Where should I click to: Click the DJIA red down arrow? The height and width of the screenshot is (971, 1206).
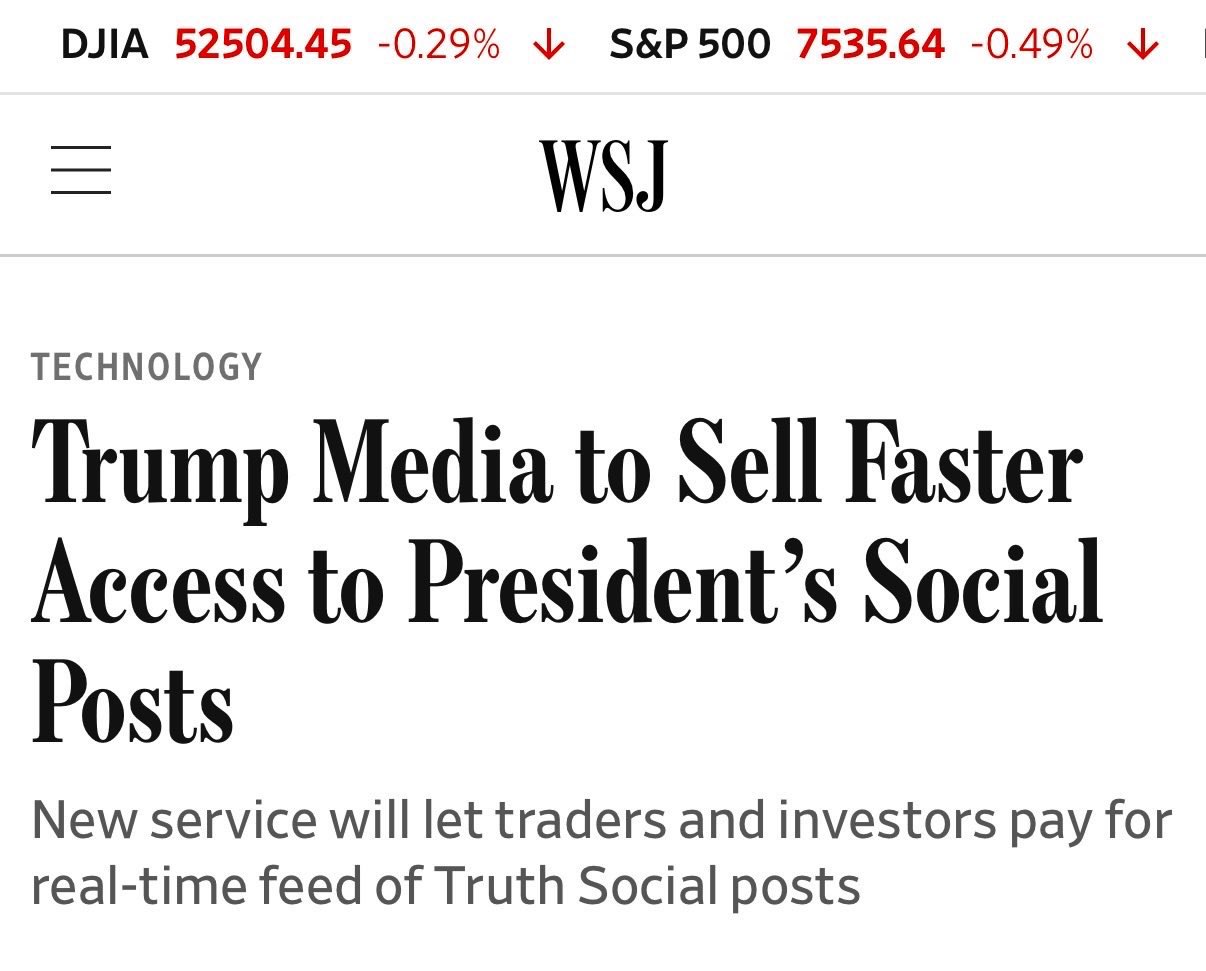549,45
